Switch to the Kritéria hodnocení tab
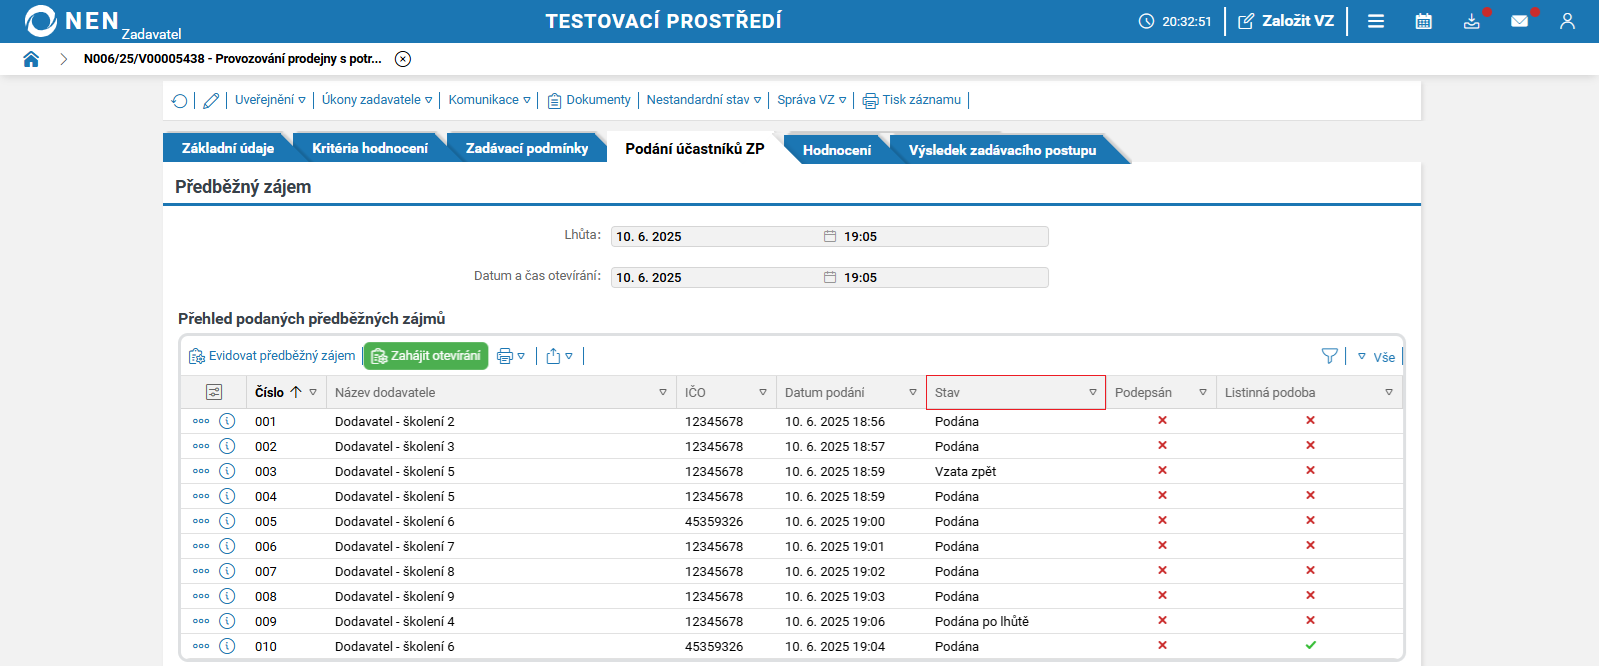The width and height of the screenshot is (1599, 666). 370,148
